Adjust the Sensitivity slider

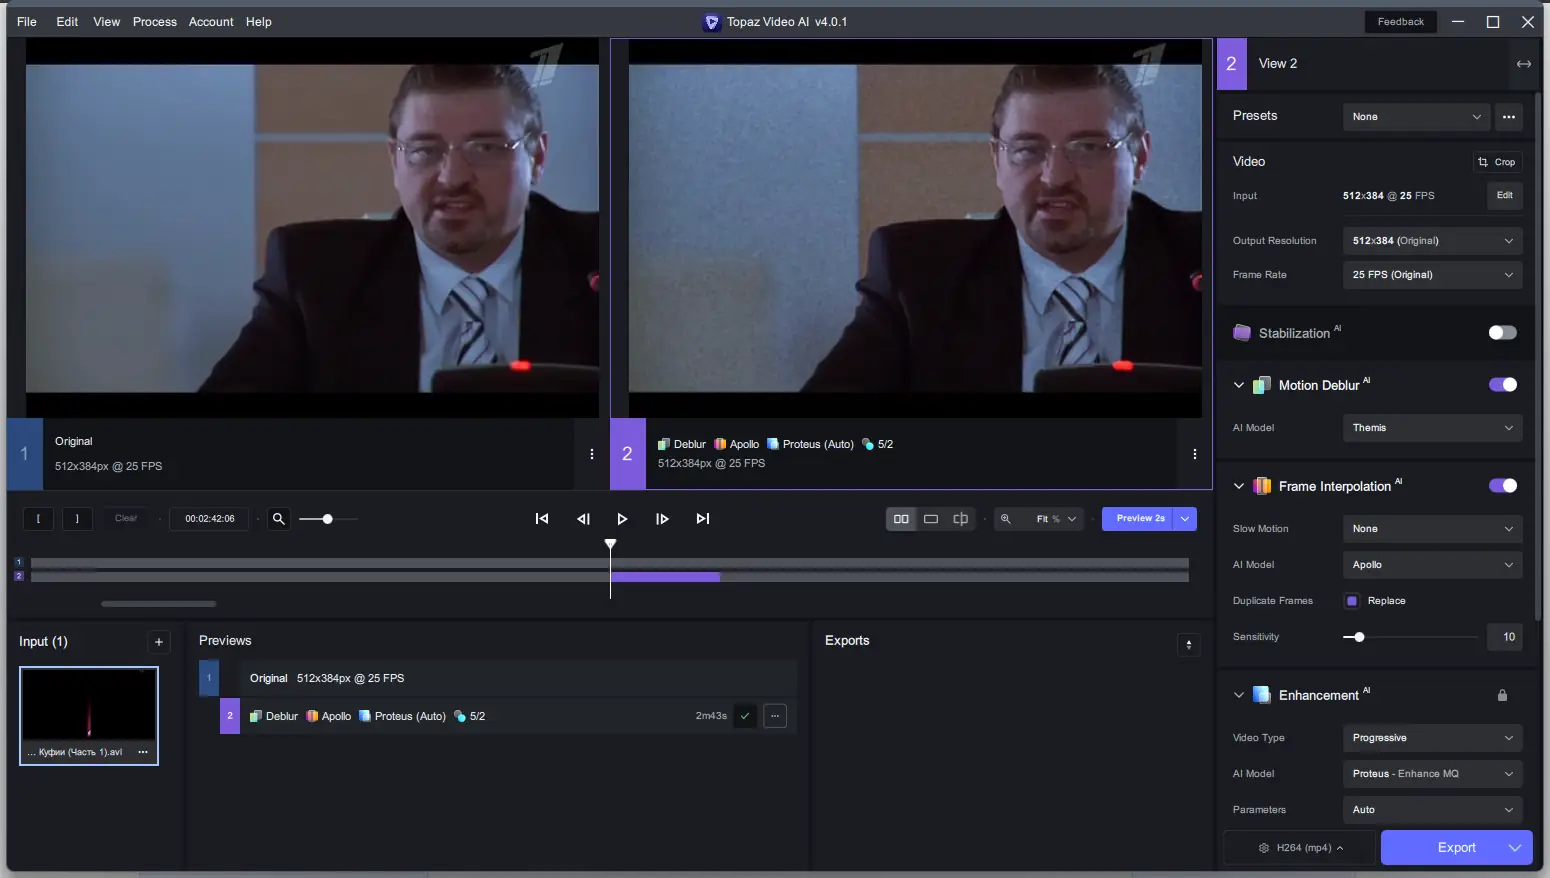point(1358,637)
